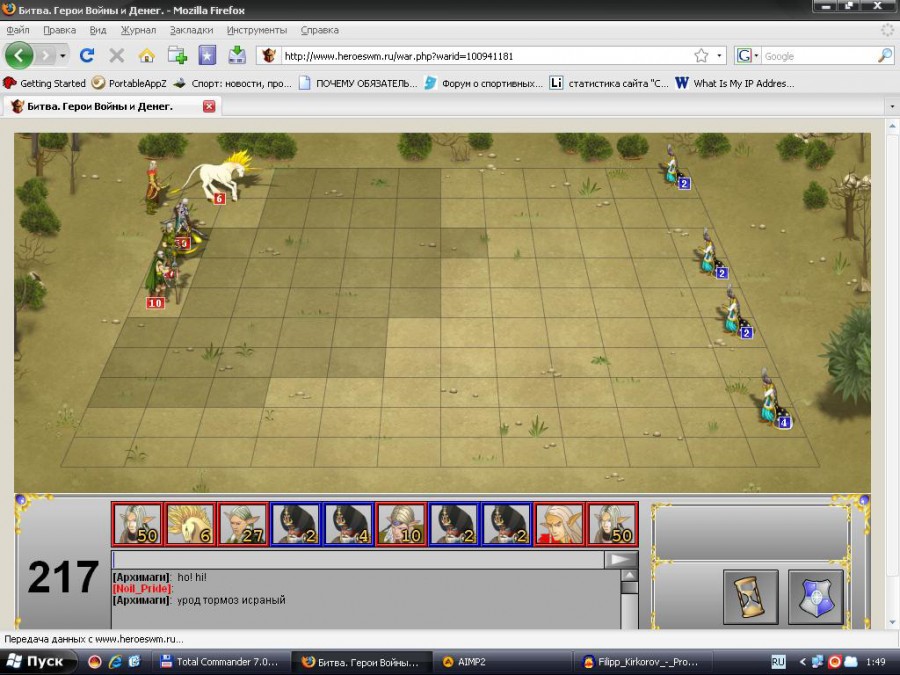Click the shield Defend button
This screenshot has width=900, height=675.
click(x=816, y=597)
